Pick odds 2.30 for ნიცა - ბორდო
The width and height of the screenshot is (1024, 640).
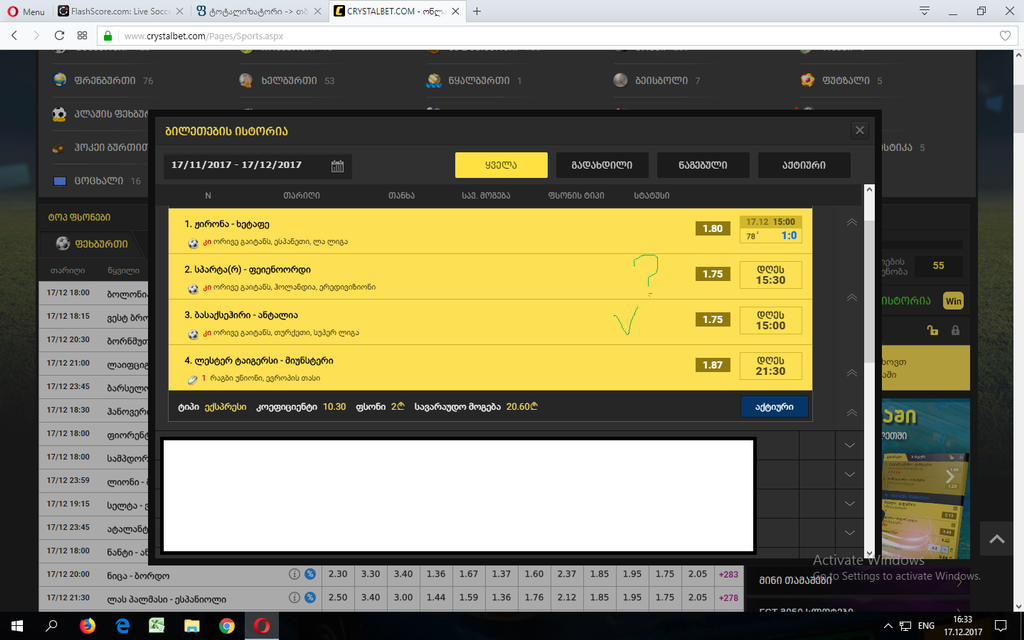338,574
